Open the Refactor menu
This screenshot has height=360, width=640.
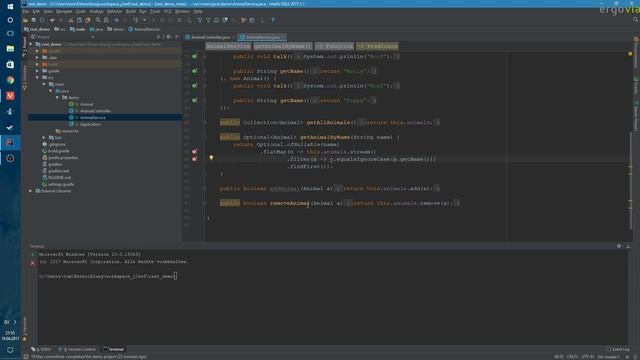115,11
